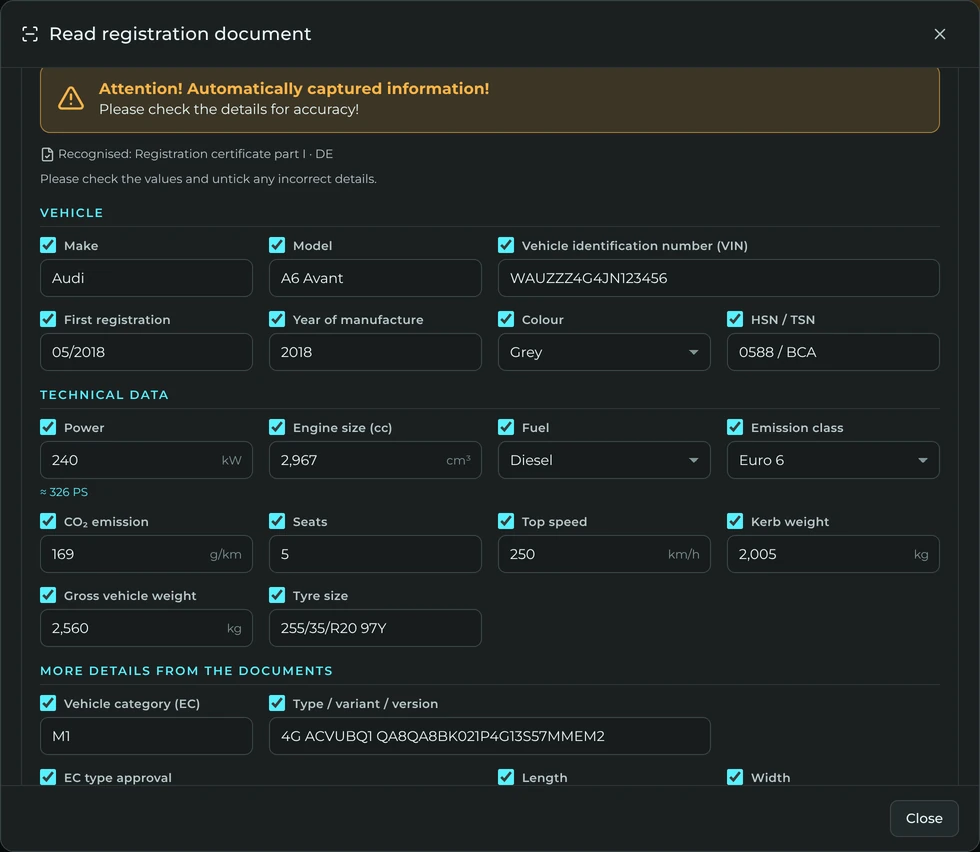Open the Fuel dropdown showing Diesel
Image resolution: width=980 pixels, height=852 pixels.
(604, 460)
